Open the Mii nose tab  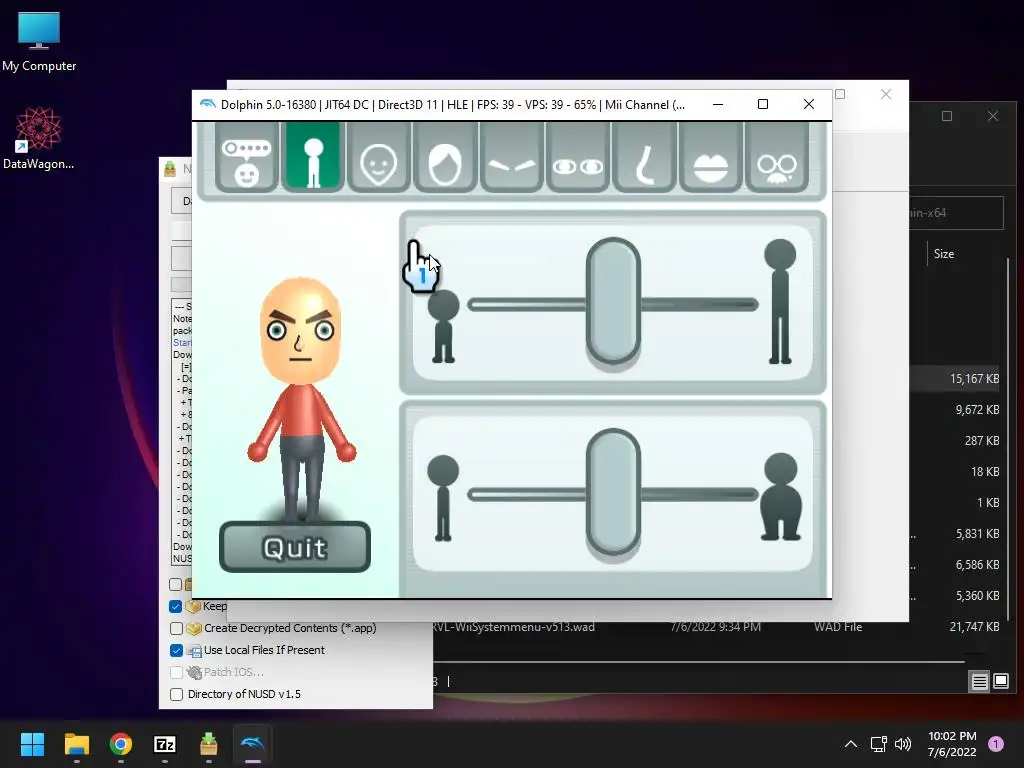(645, 157)
